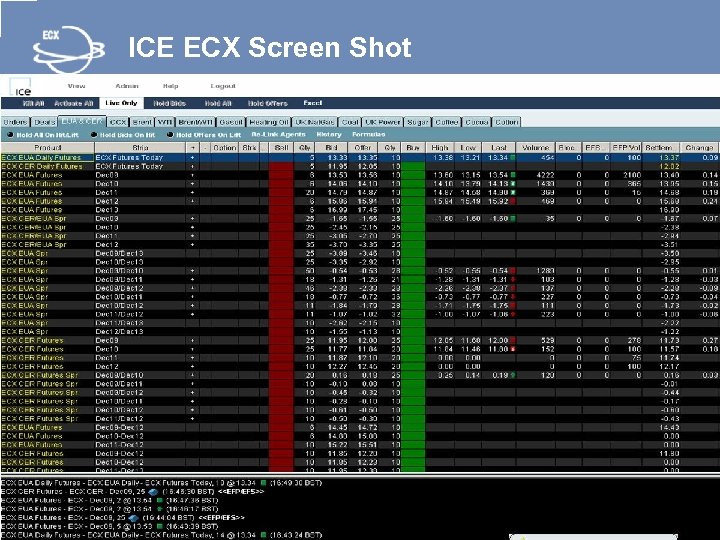Click the red indicator beside Last 12.00
This screenshot has width=720, height=540.
pyautogui.click(x=512, y=340)
